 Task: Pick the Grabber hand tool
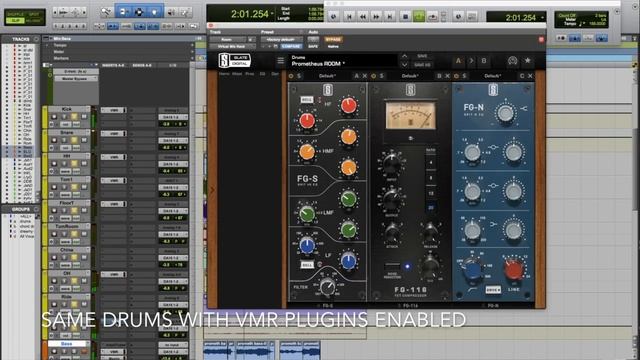155,11
